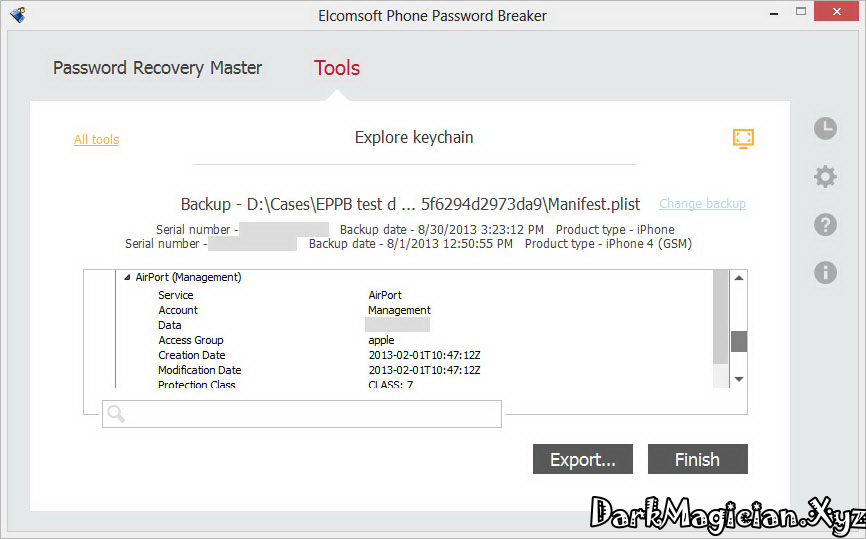
Task: Toggle the orange fullscreen view icon
Action: (743, 138)
